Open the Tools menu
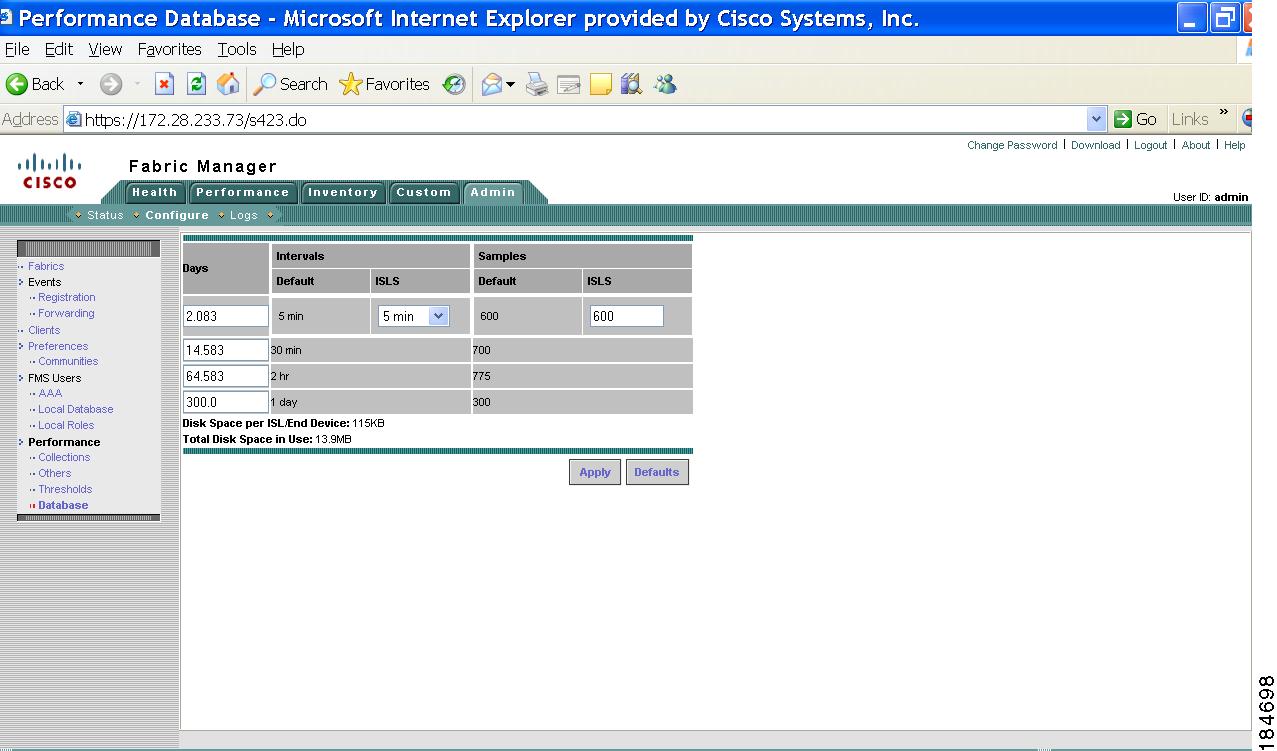Viewport: 1277px width, 751px height. (237, 49)
